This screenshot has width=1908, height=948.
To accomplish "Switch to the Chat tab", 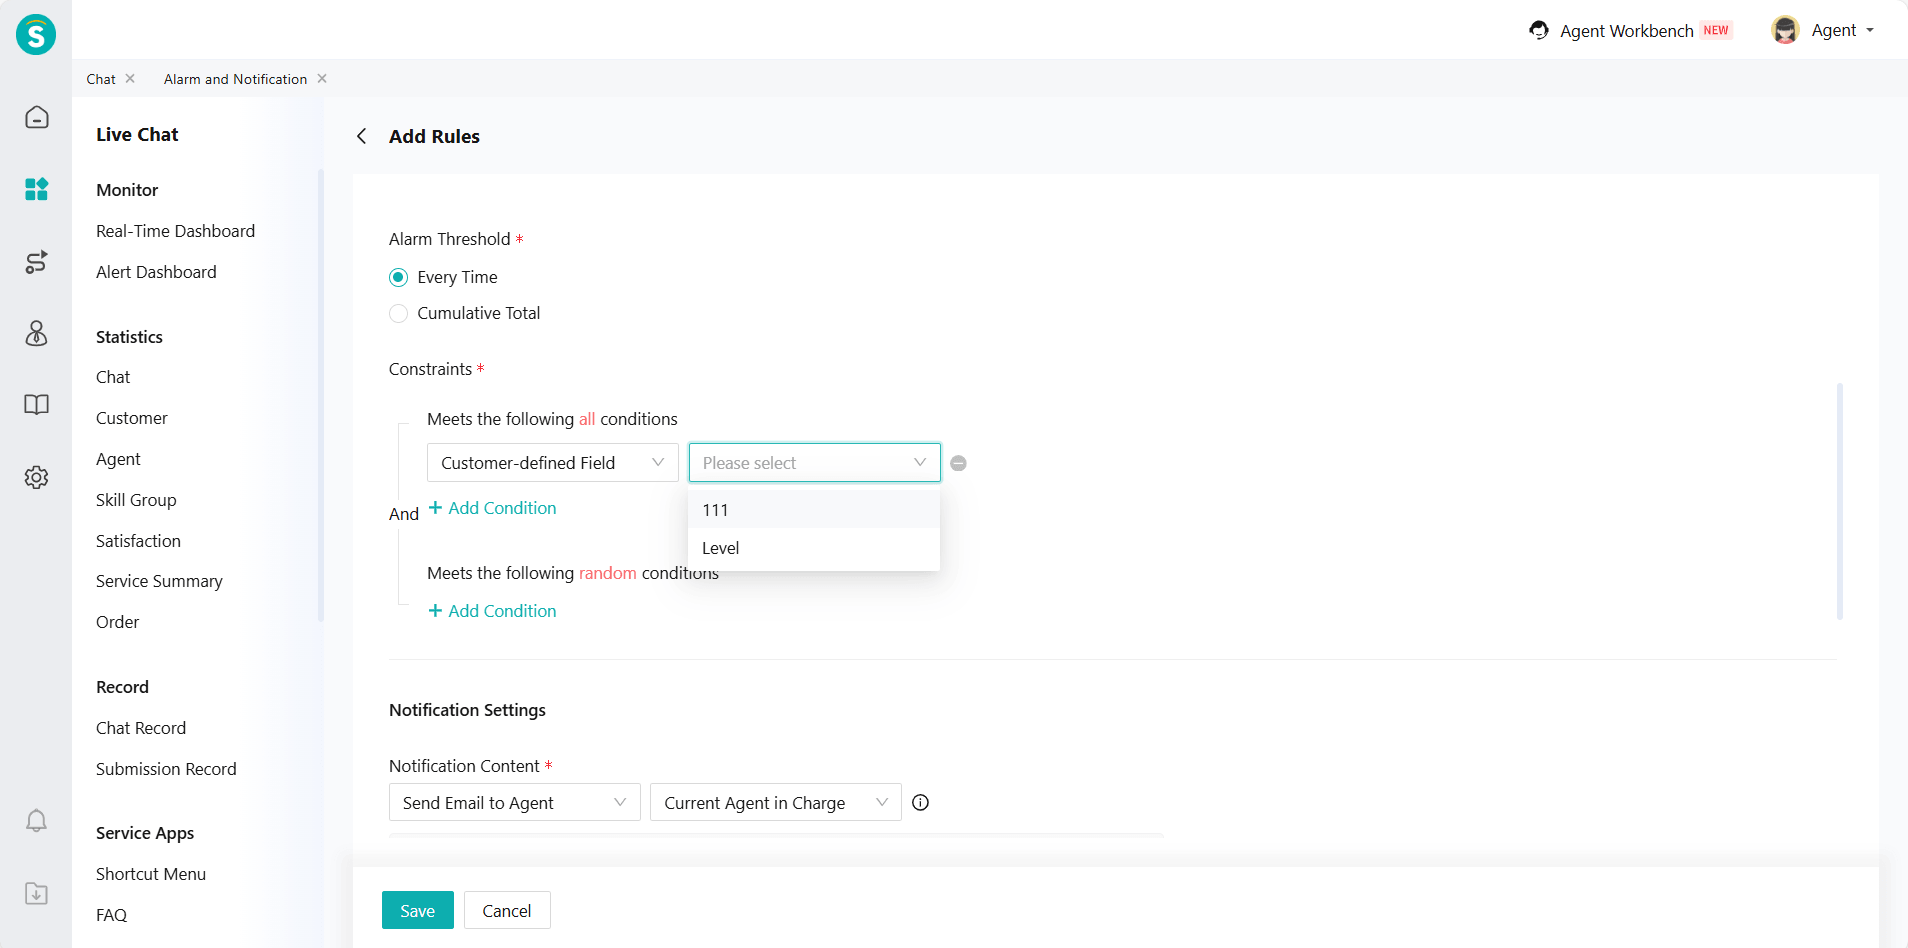I will tap(101, 79).
